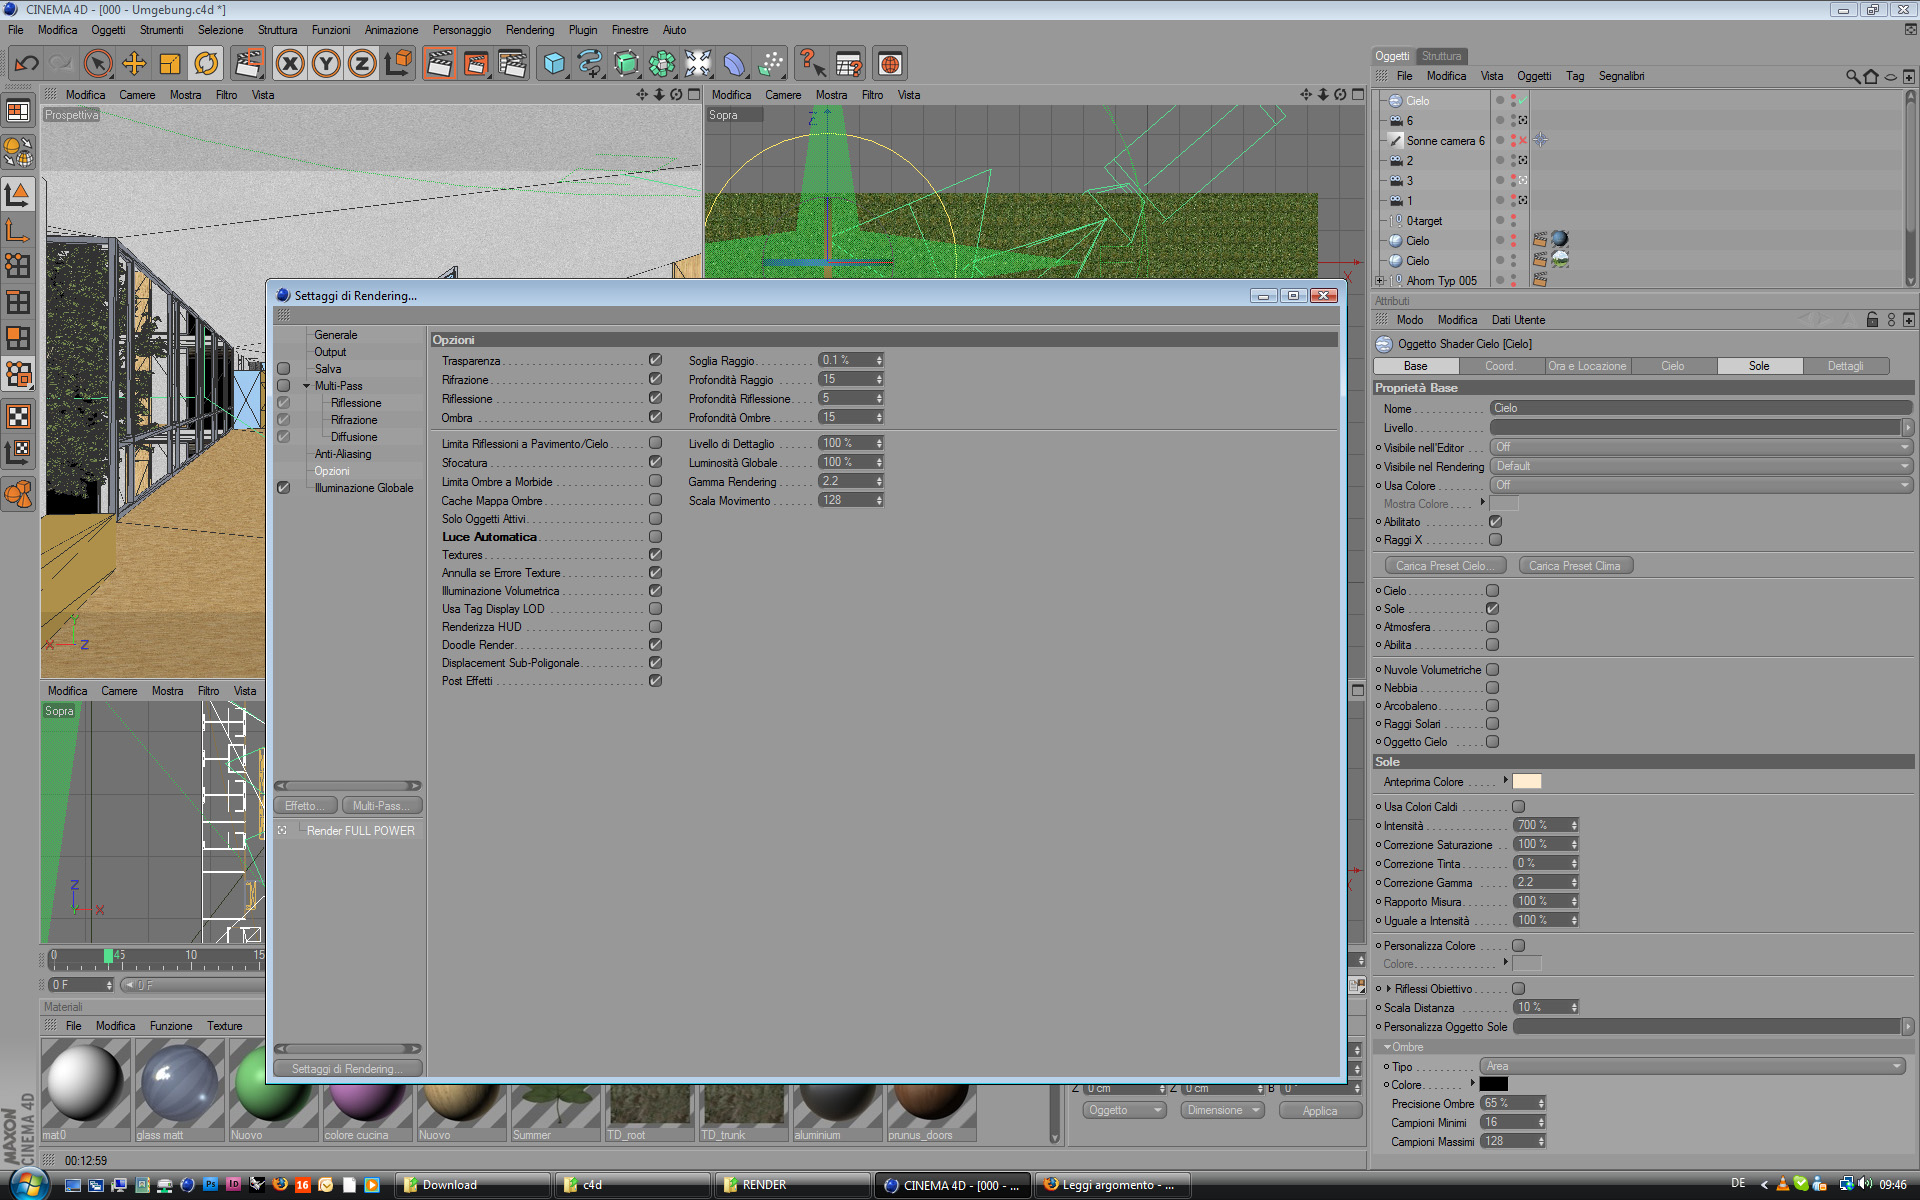Collapse the Multi-Pass tree entry
The width and height of the screenshot is (1920, 1200).
coord(307,386)
